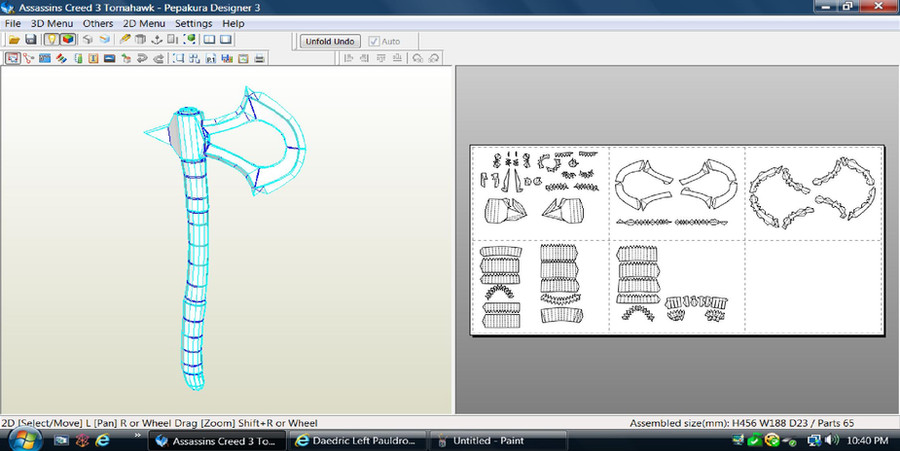Click the curved undo arrow icon
The height and width of the screenshot is (451, 900).
[142, 58]
